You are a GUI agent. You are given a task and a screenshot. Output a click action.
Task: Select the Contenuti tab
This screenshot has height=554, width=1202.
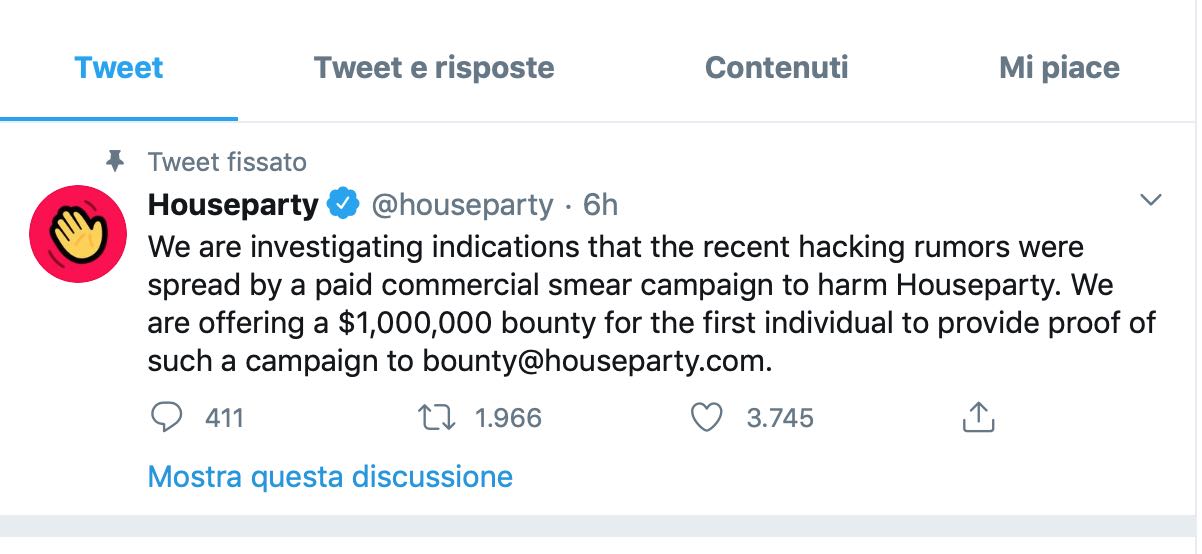(x=776, y=68)
